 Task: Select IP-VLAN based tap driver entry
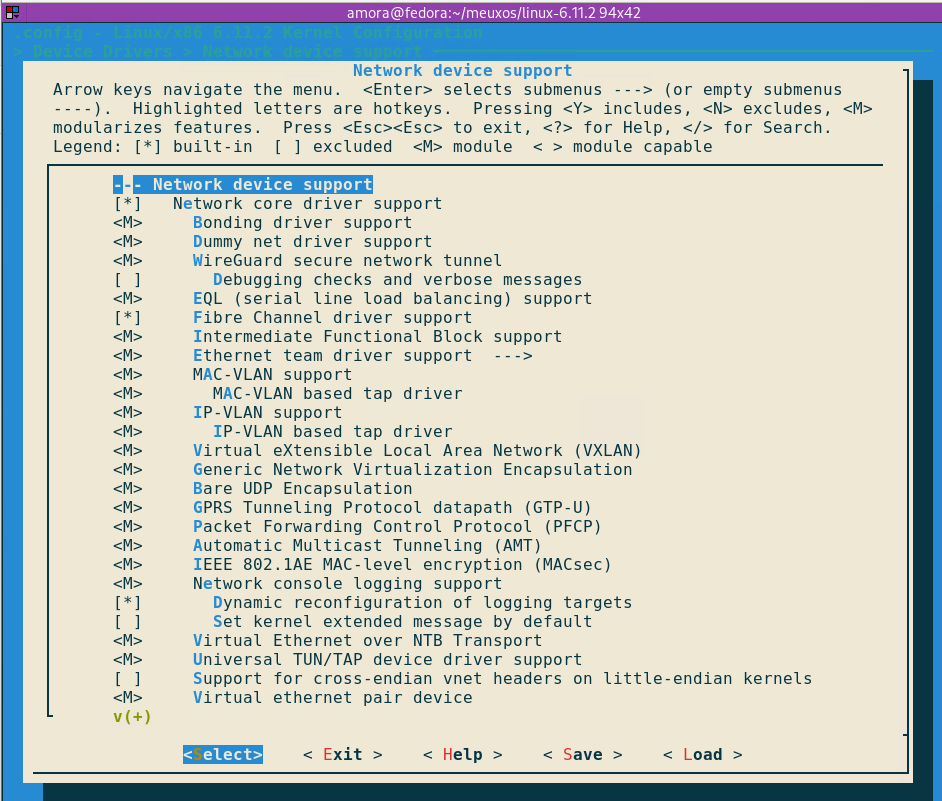333,432
